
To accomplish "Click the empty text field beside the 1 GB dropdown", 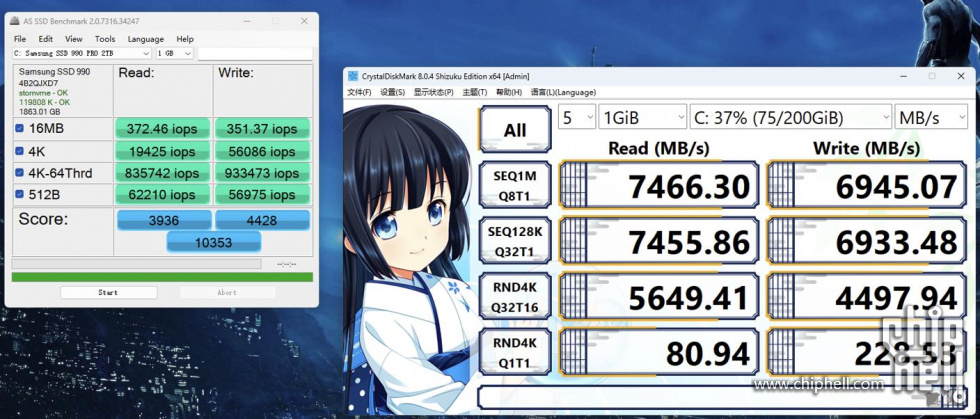I will 255,54.
